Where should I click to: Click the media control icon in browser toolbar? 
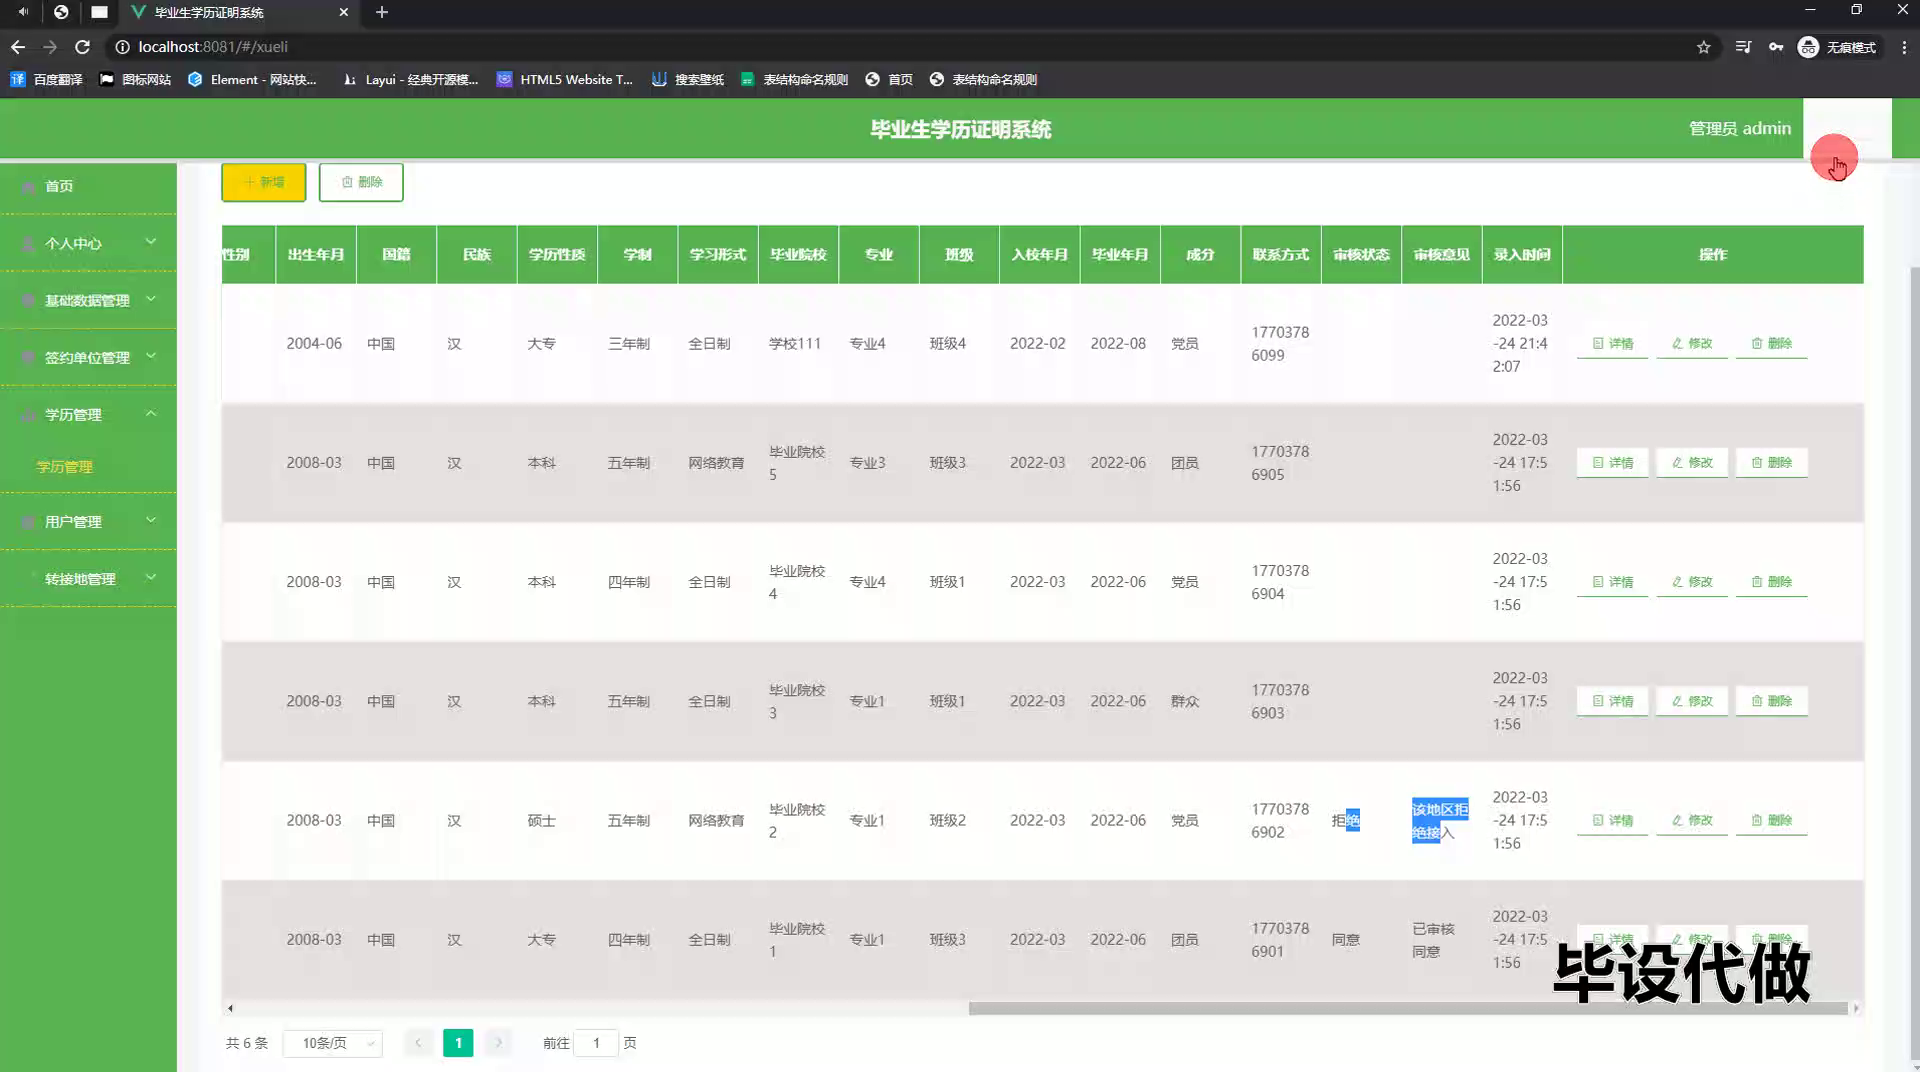coord(1743,47)
